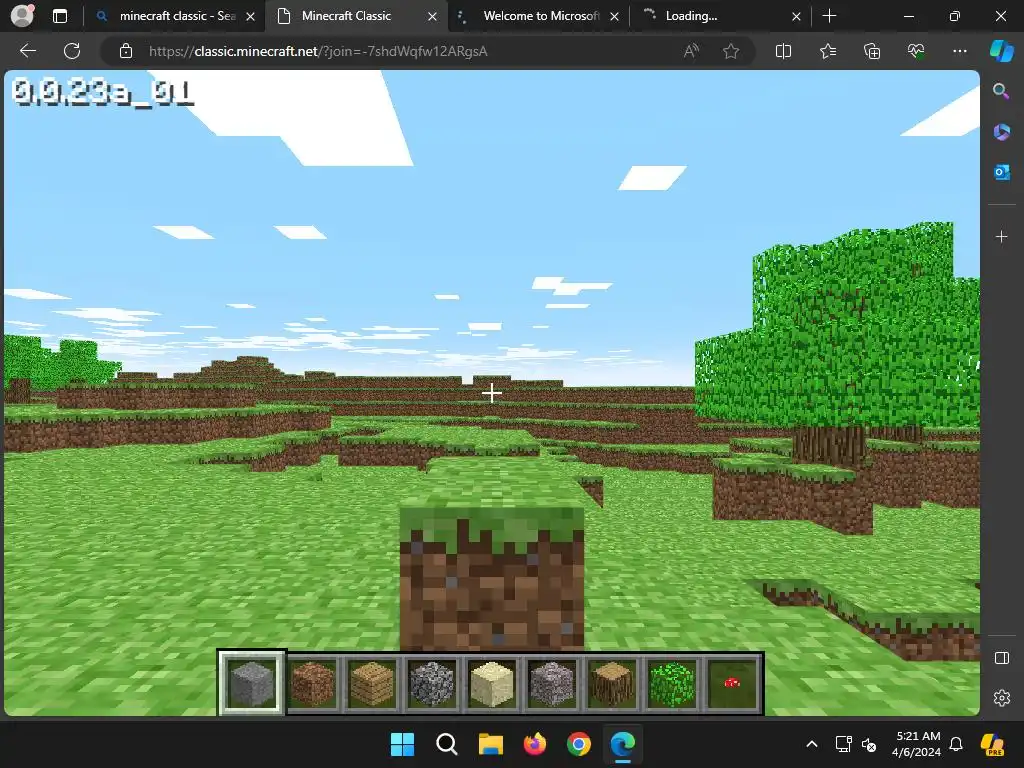1024x768 pixels.
Task: Go back to previous page
Action: tap(28, 51)
